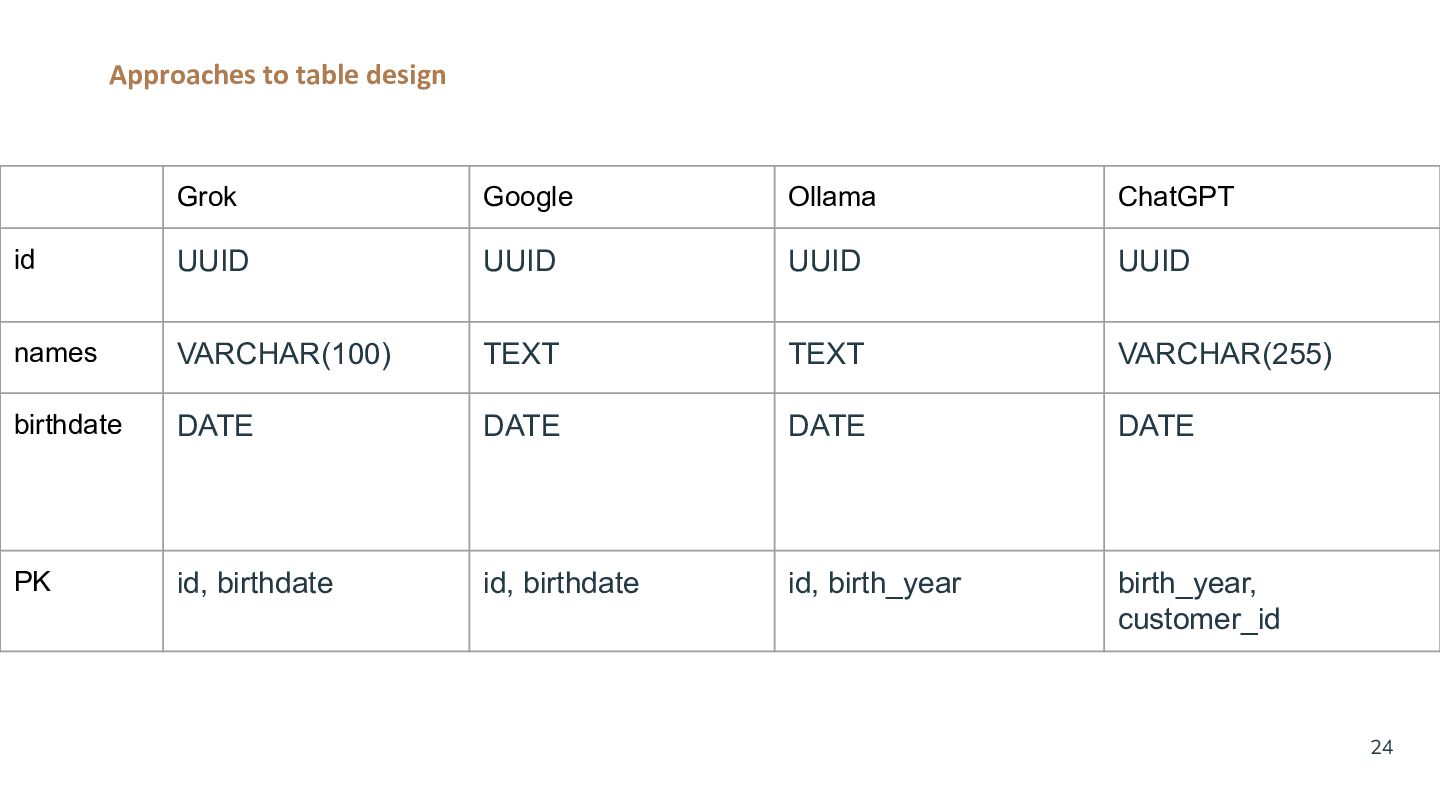Click TEXT in the Ollama column

pos(825,354)
